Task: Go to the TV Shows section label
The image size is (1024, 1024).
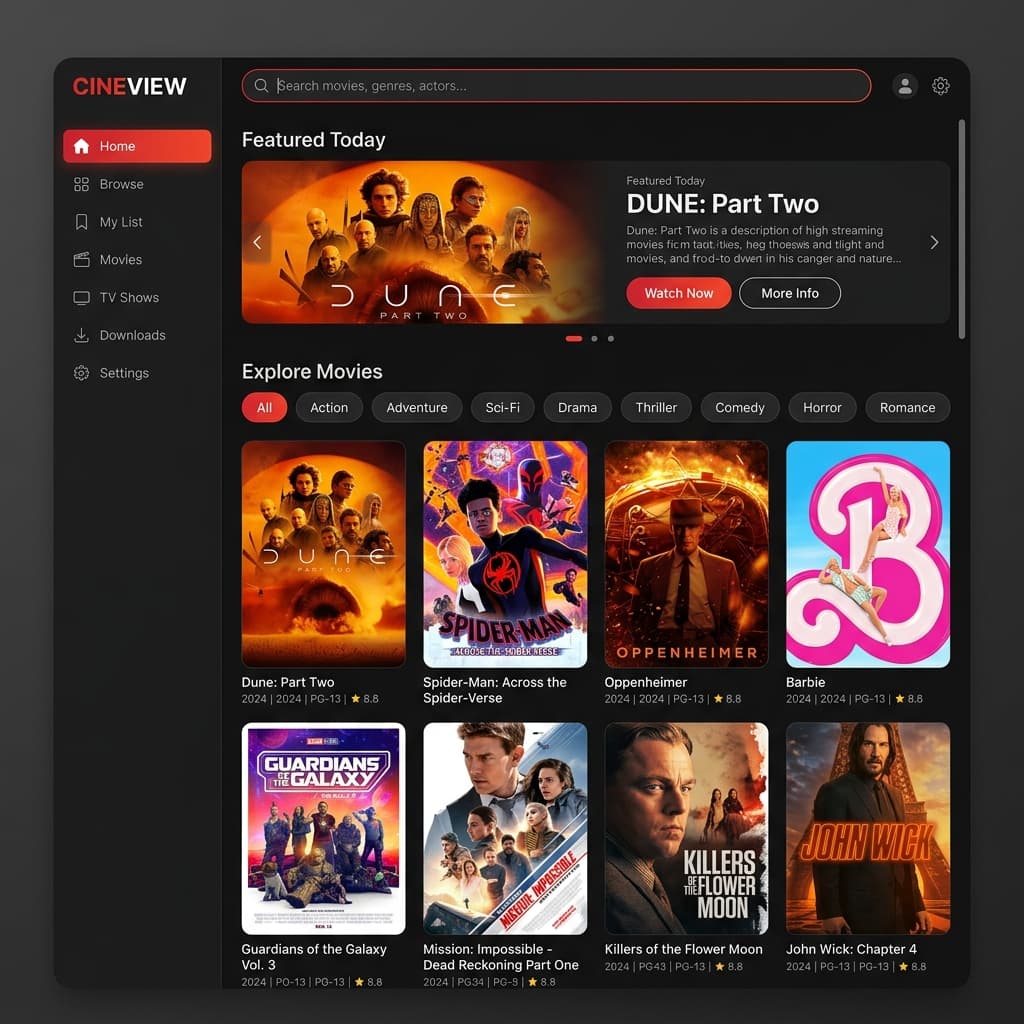Action: (129, 298)
